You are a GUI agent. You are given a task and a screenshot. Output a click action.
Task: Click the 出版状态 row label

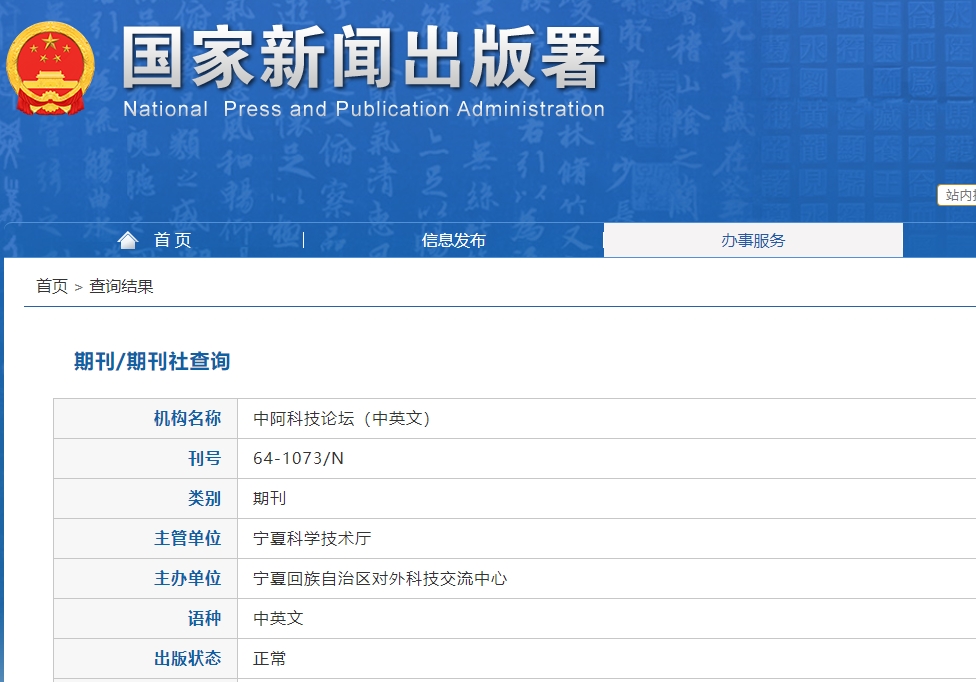tap(187, 658)
